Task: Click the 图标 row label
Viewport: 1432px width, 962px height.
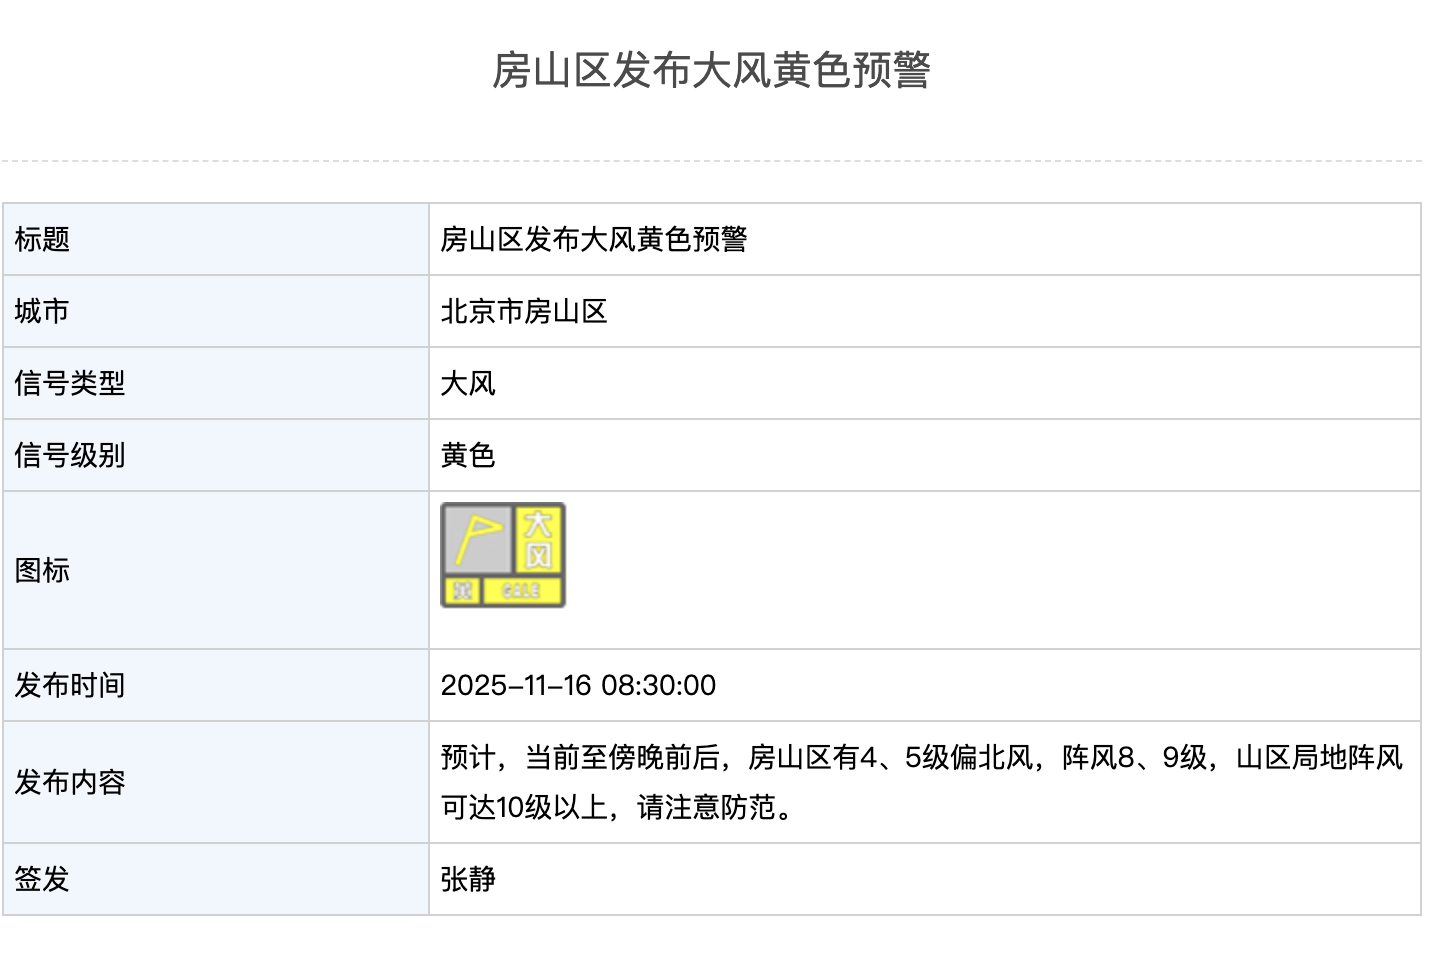Action: [x=42, y=571]
